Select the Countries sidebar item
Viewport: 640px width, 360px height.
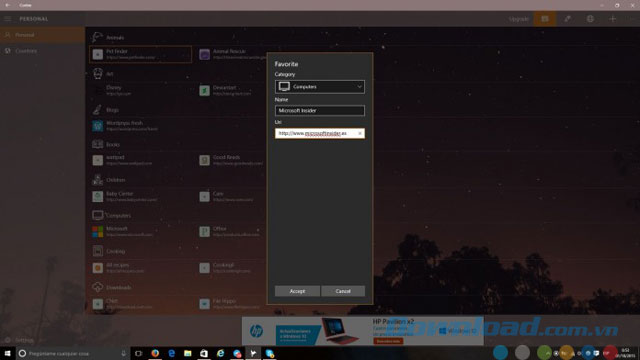42,51
